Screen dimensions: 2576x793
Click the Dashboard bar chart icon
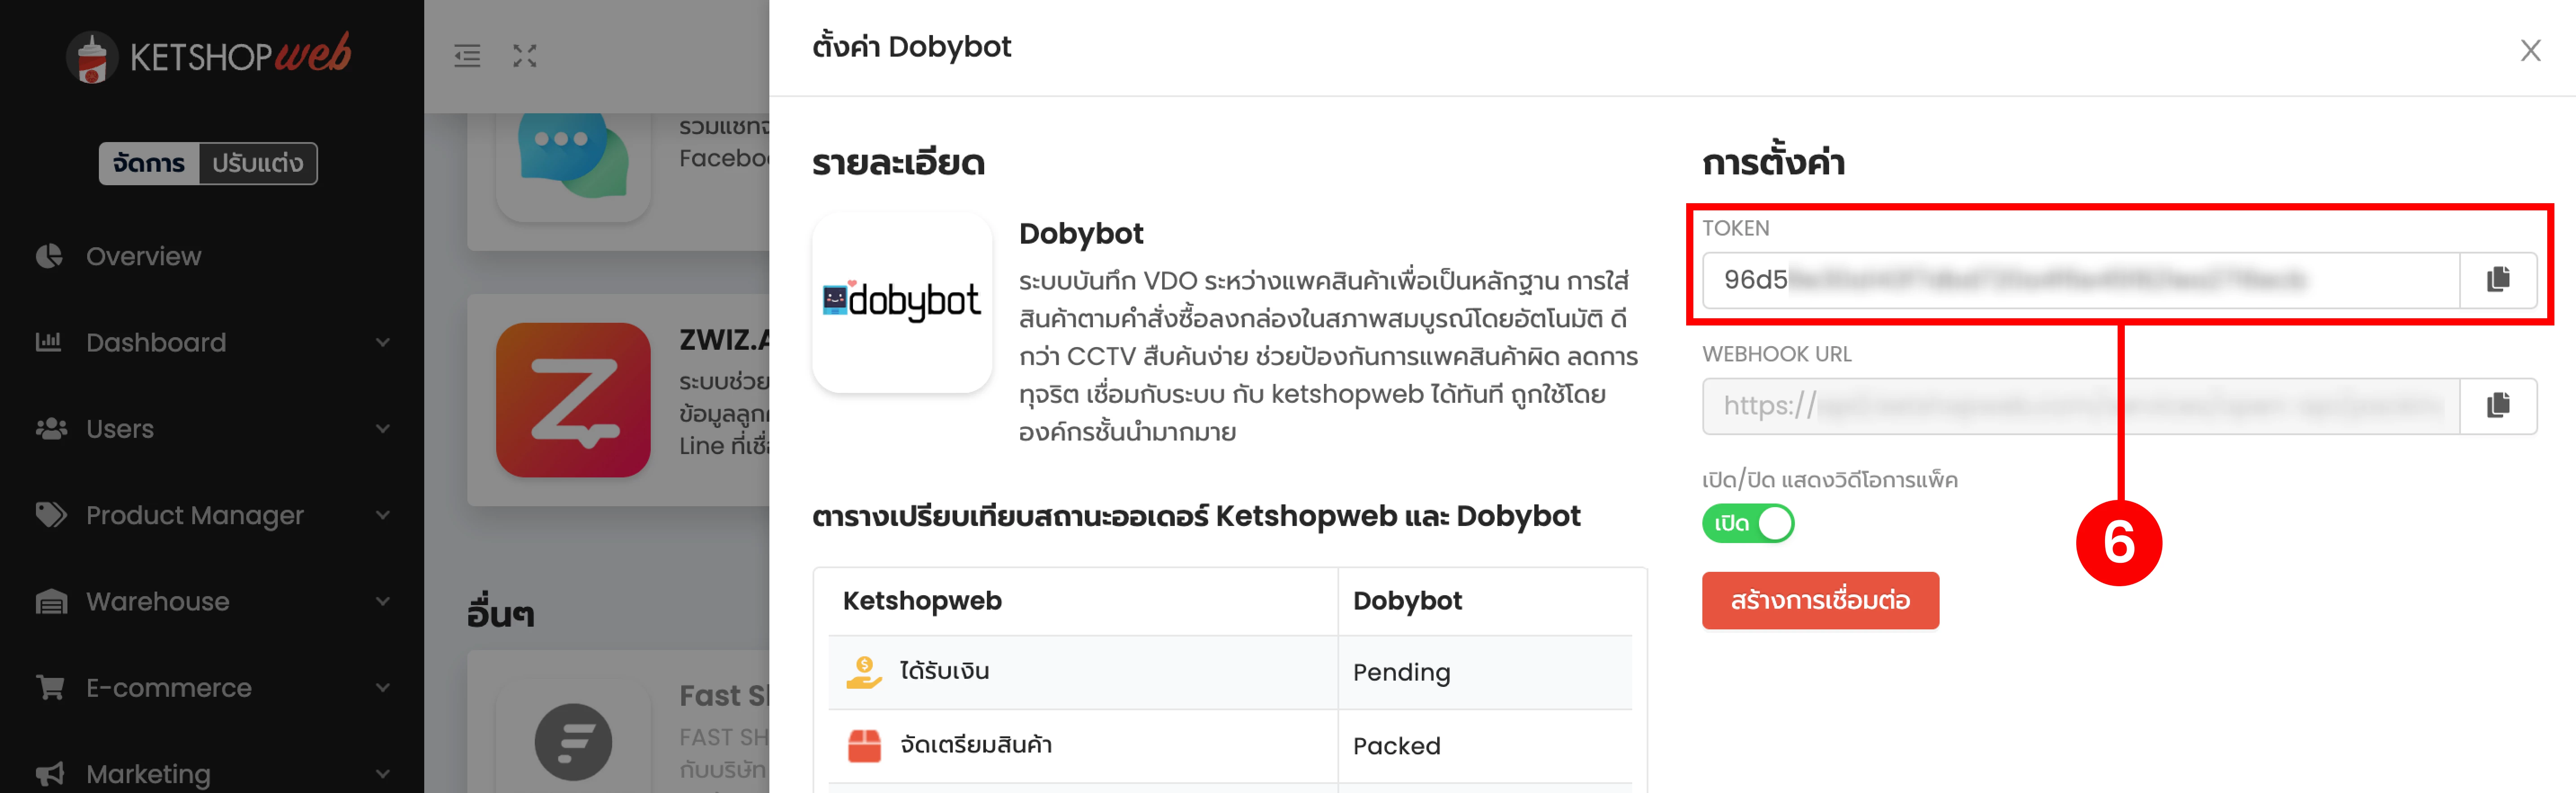click(49, 342)
